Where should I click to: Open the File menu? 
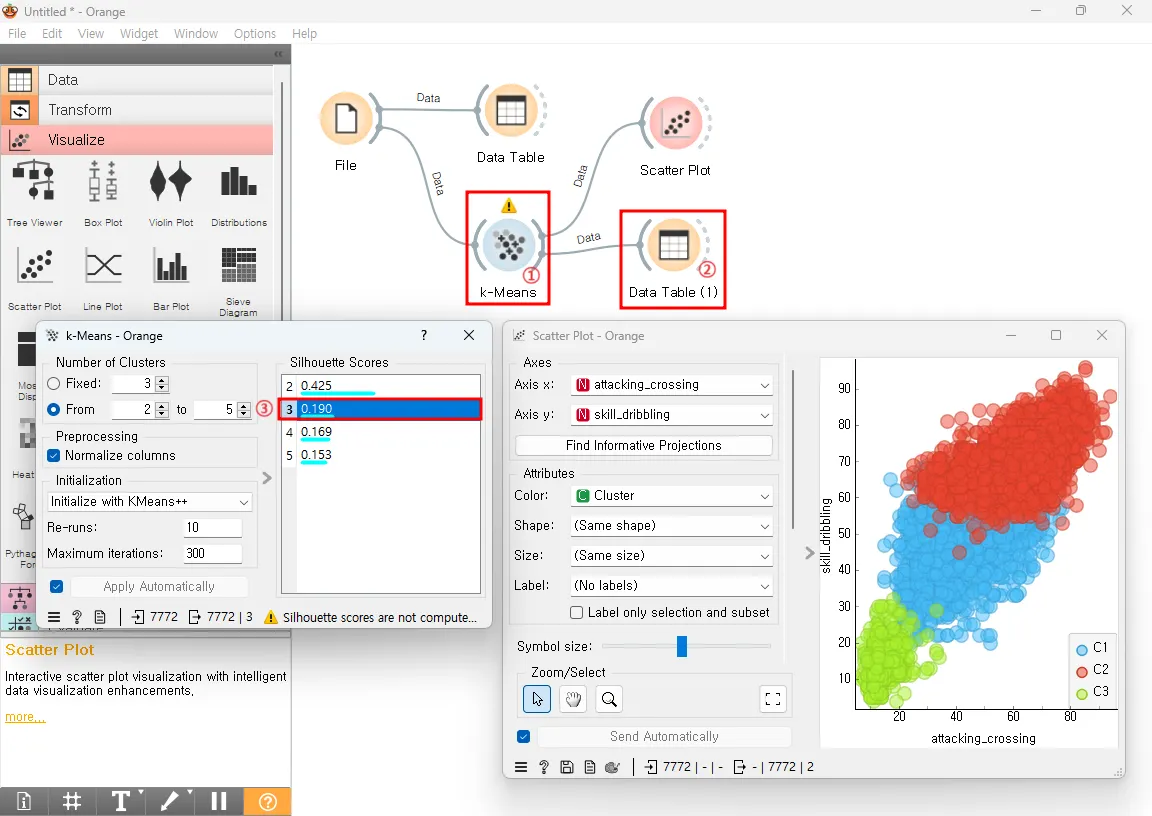point(17,34)
